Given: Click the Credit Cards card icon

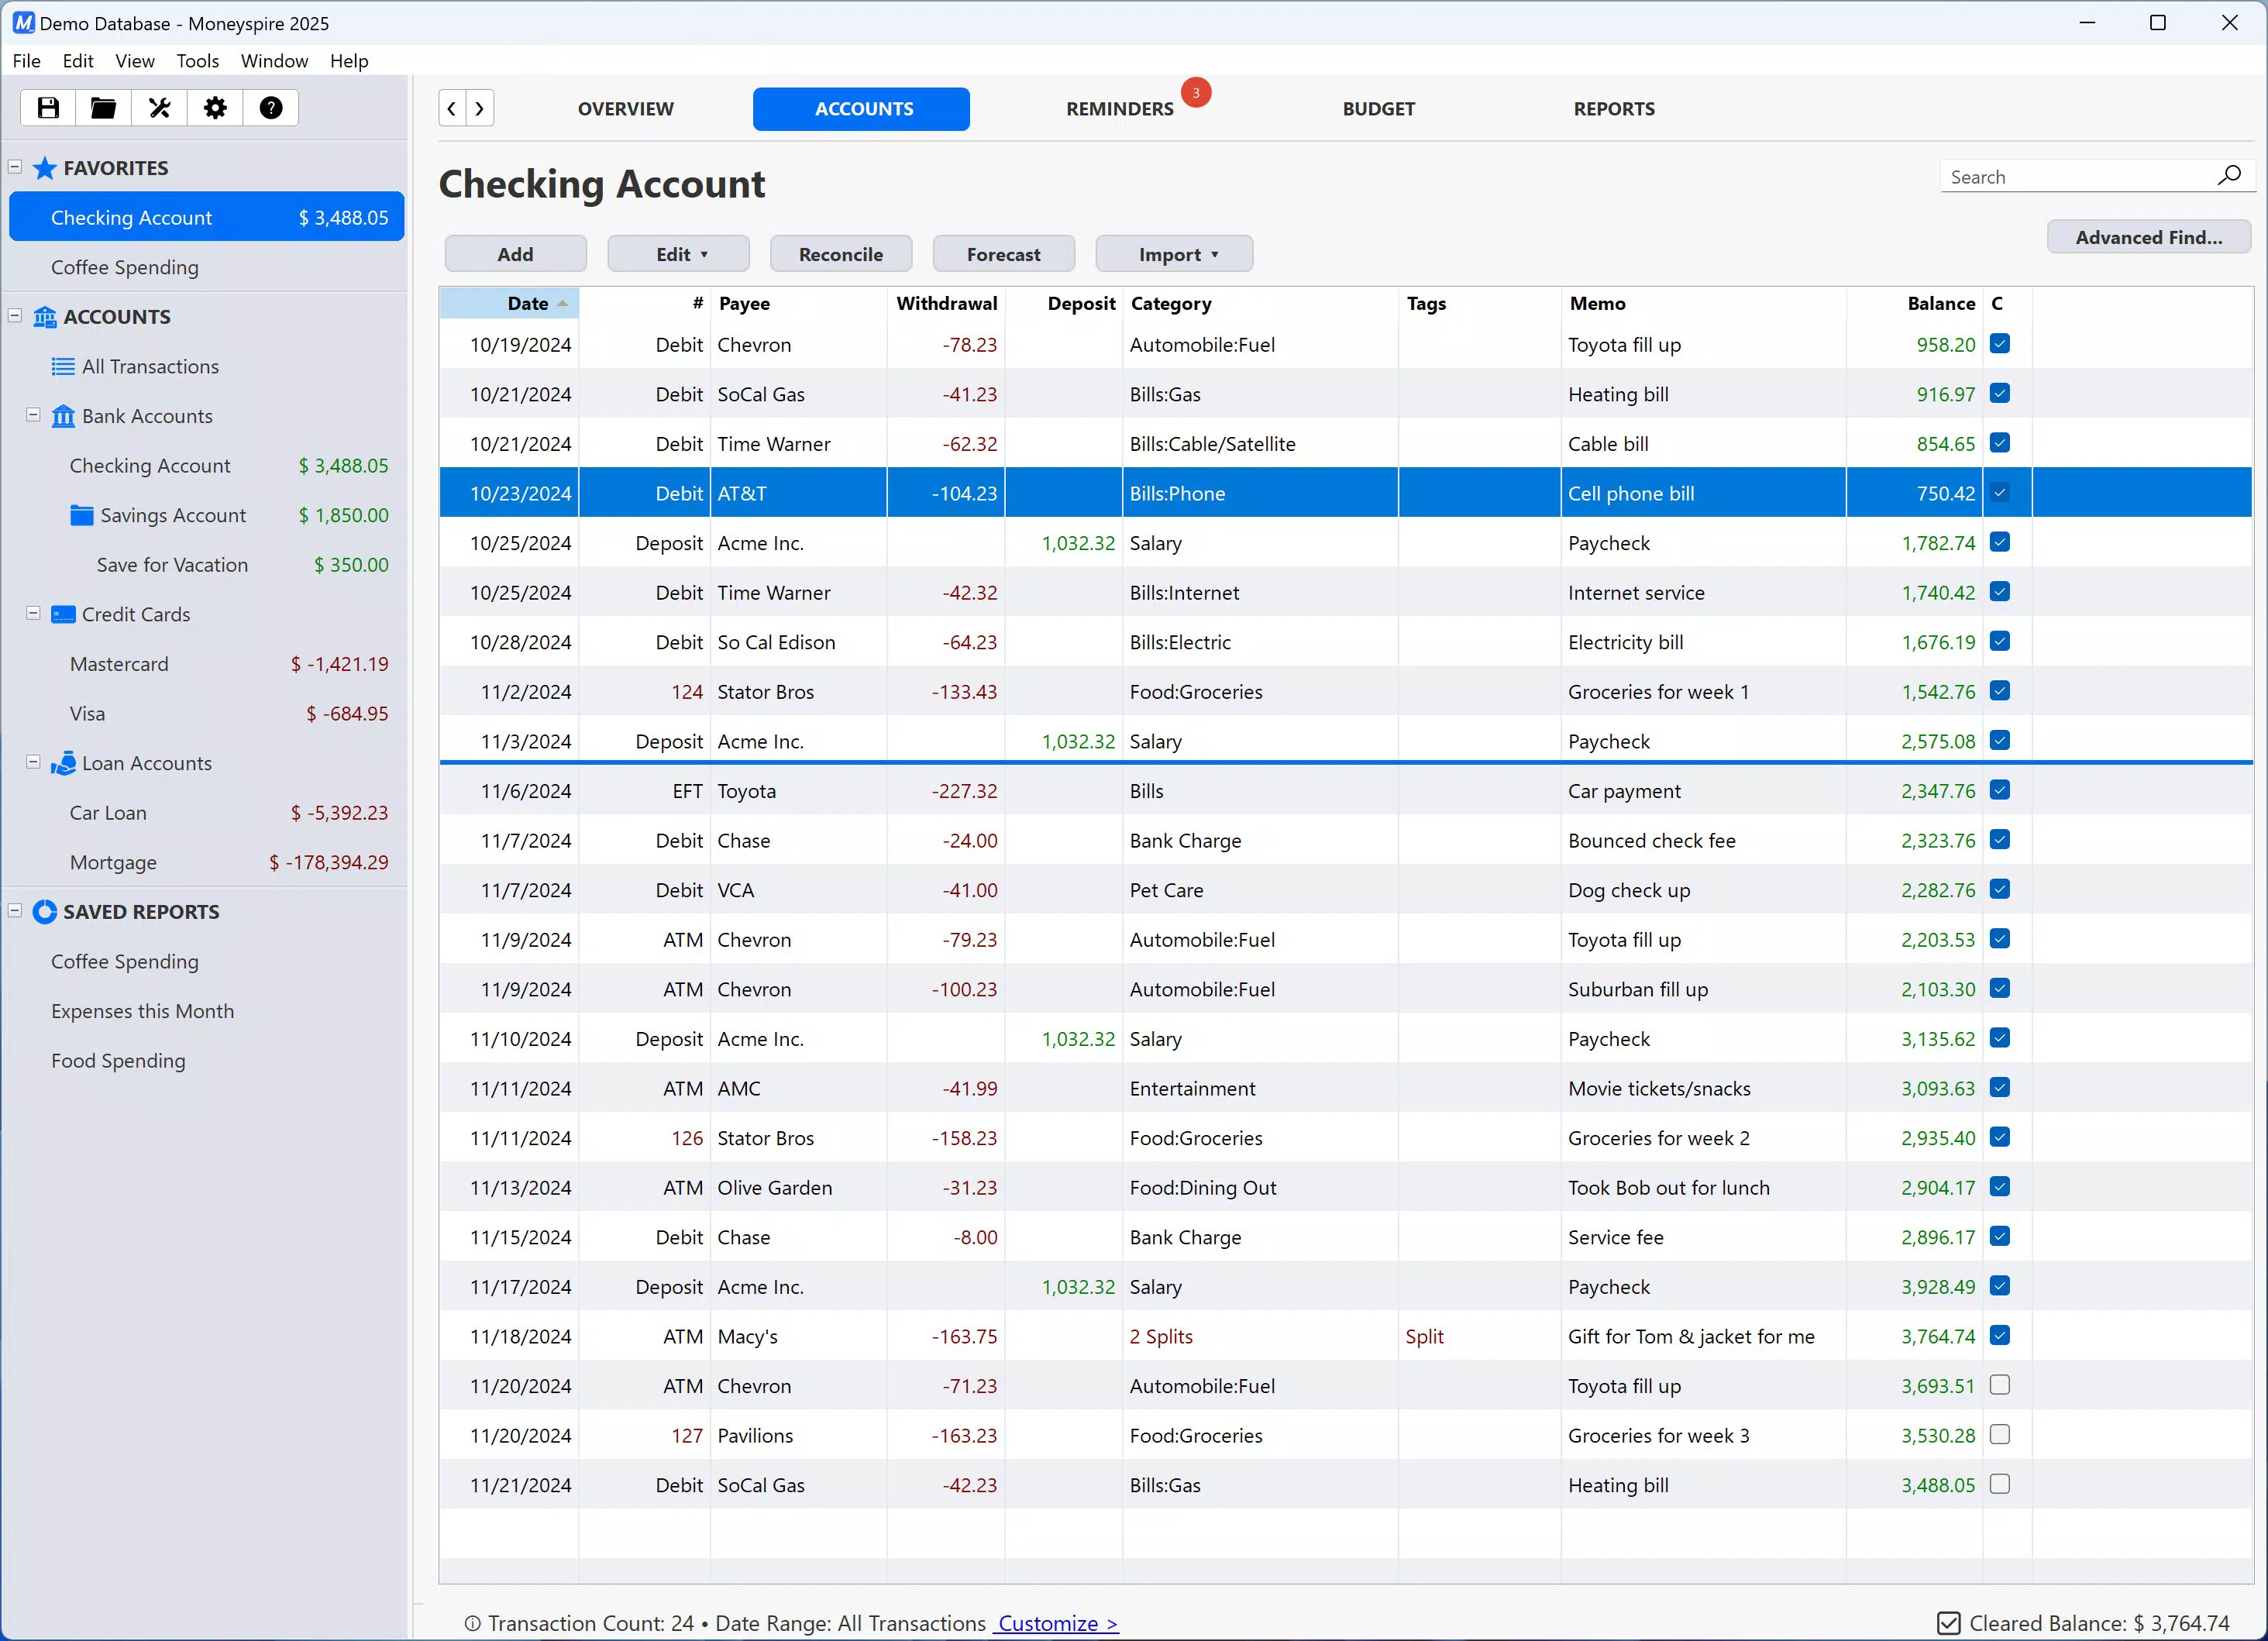Looking at the screenshot, I should tap(63, 614).
